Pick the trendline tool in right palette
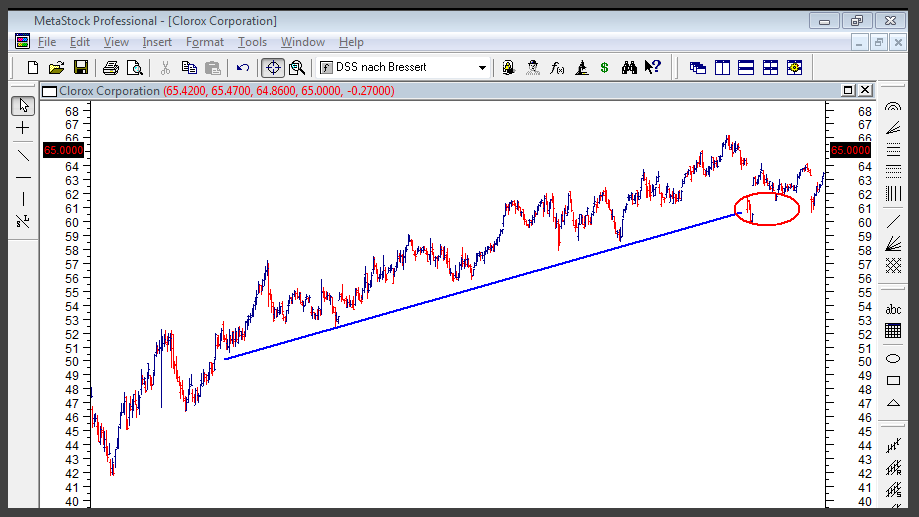The width and height of the screenshot is (919, 517). (893, 222)
